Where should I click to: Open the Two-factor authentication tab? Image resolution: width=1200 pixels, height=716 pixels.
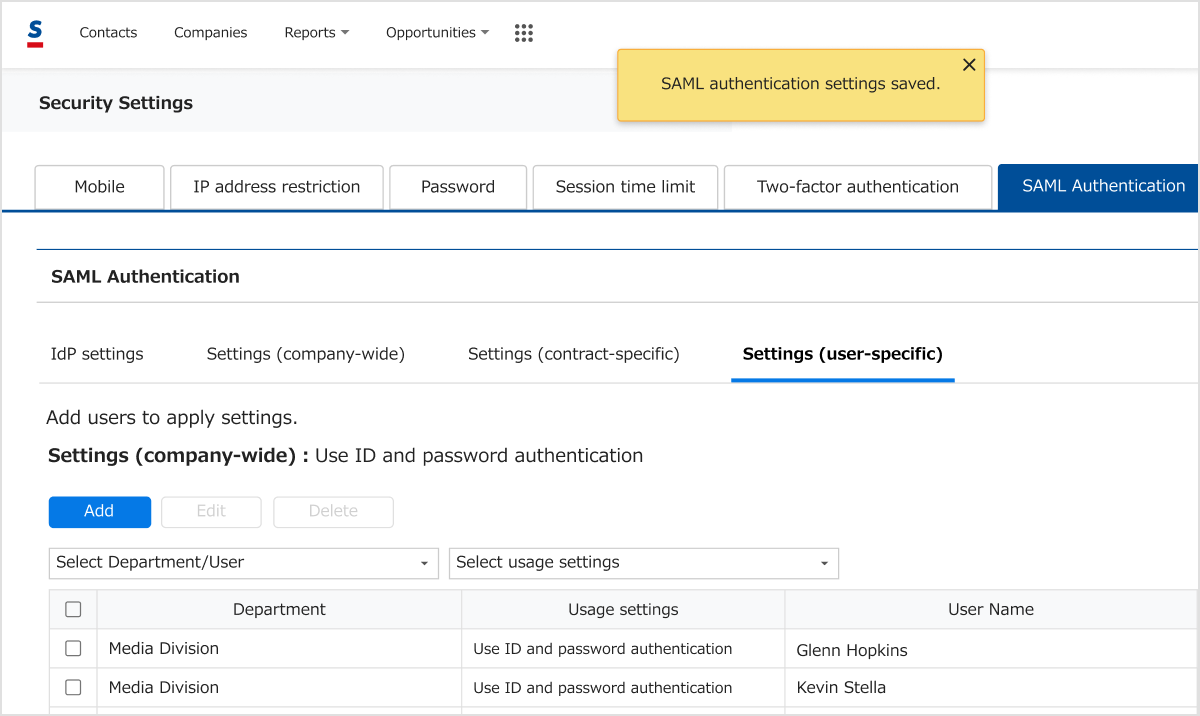(x=858, y=187)
